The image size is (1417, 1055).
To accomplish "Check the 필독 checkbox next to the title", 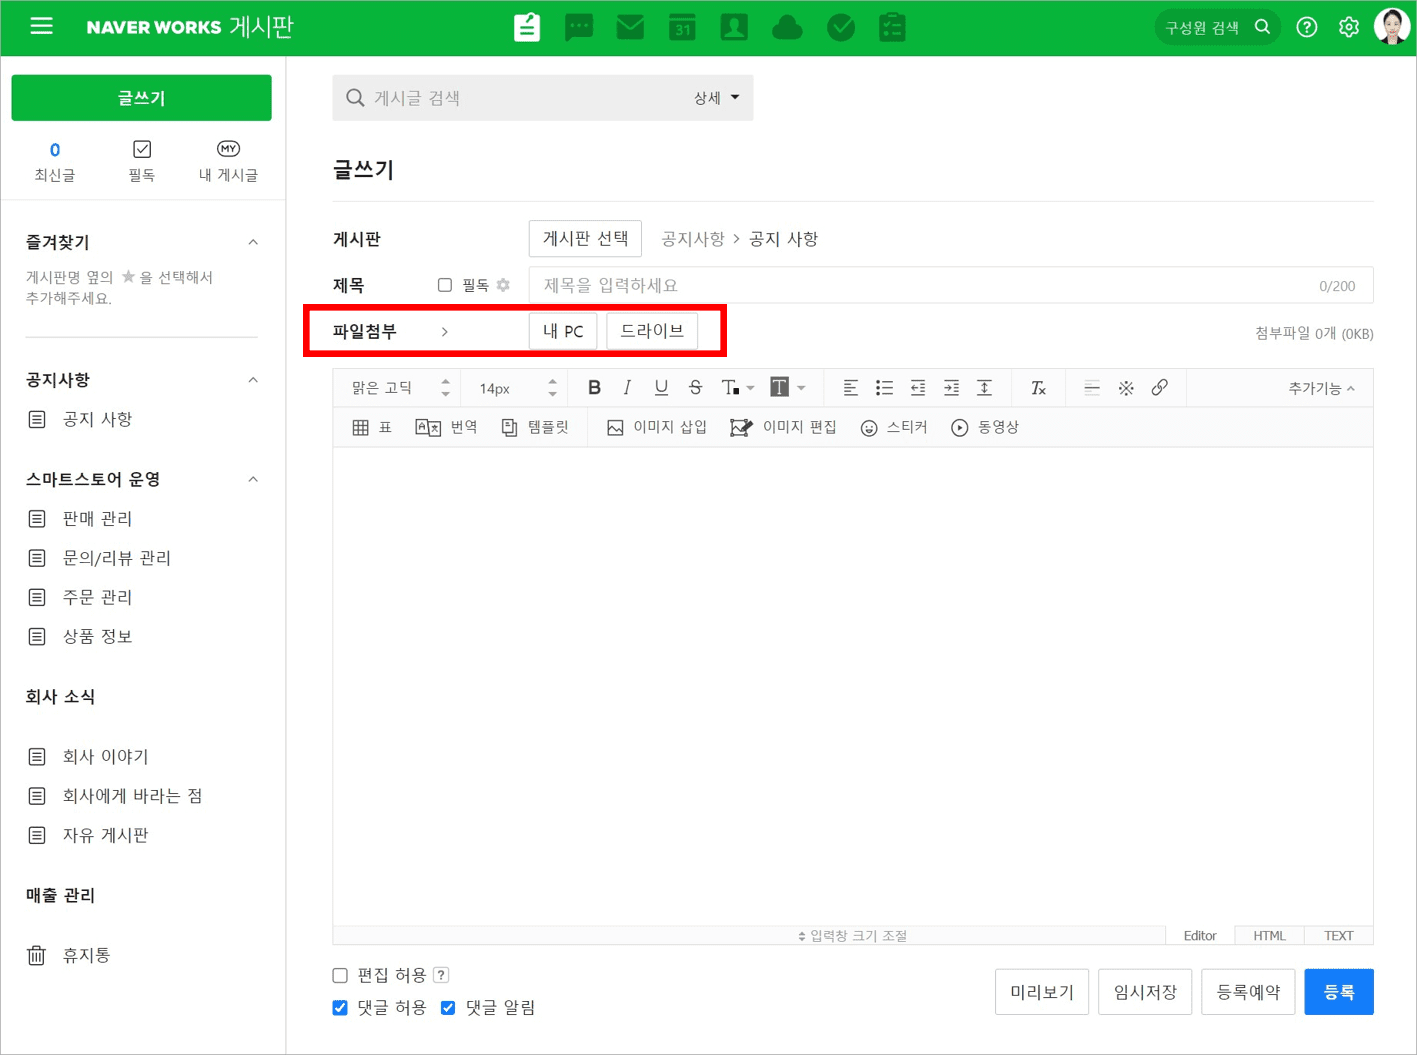I will 444,284.
